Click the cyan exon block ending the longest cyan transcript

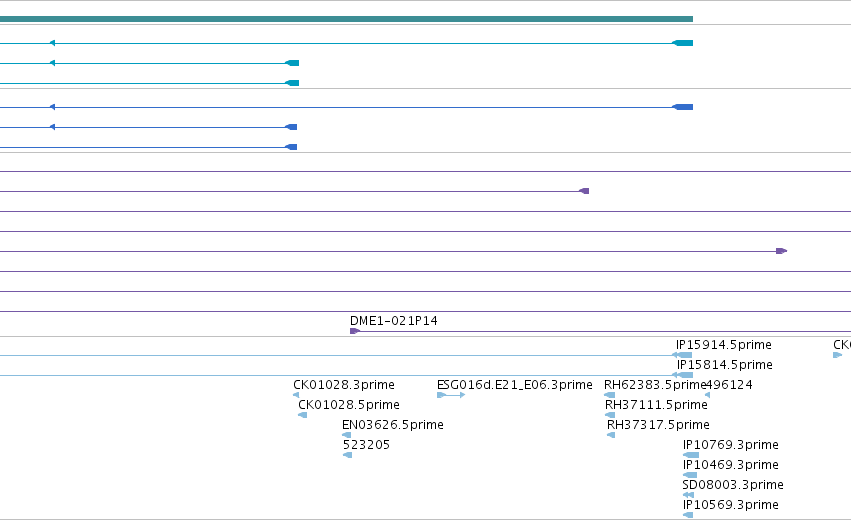683,43
